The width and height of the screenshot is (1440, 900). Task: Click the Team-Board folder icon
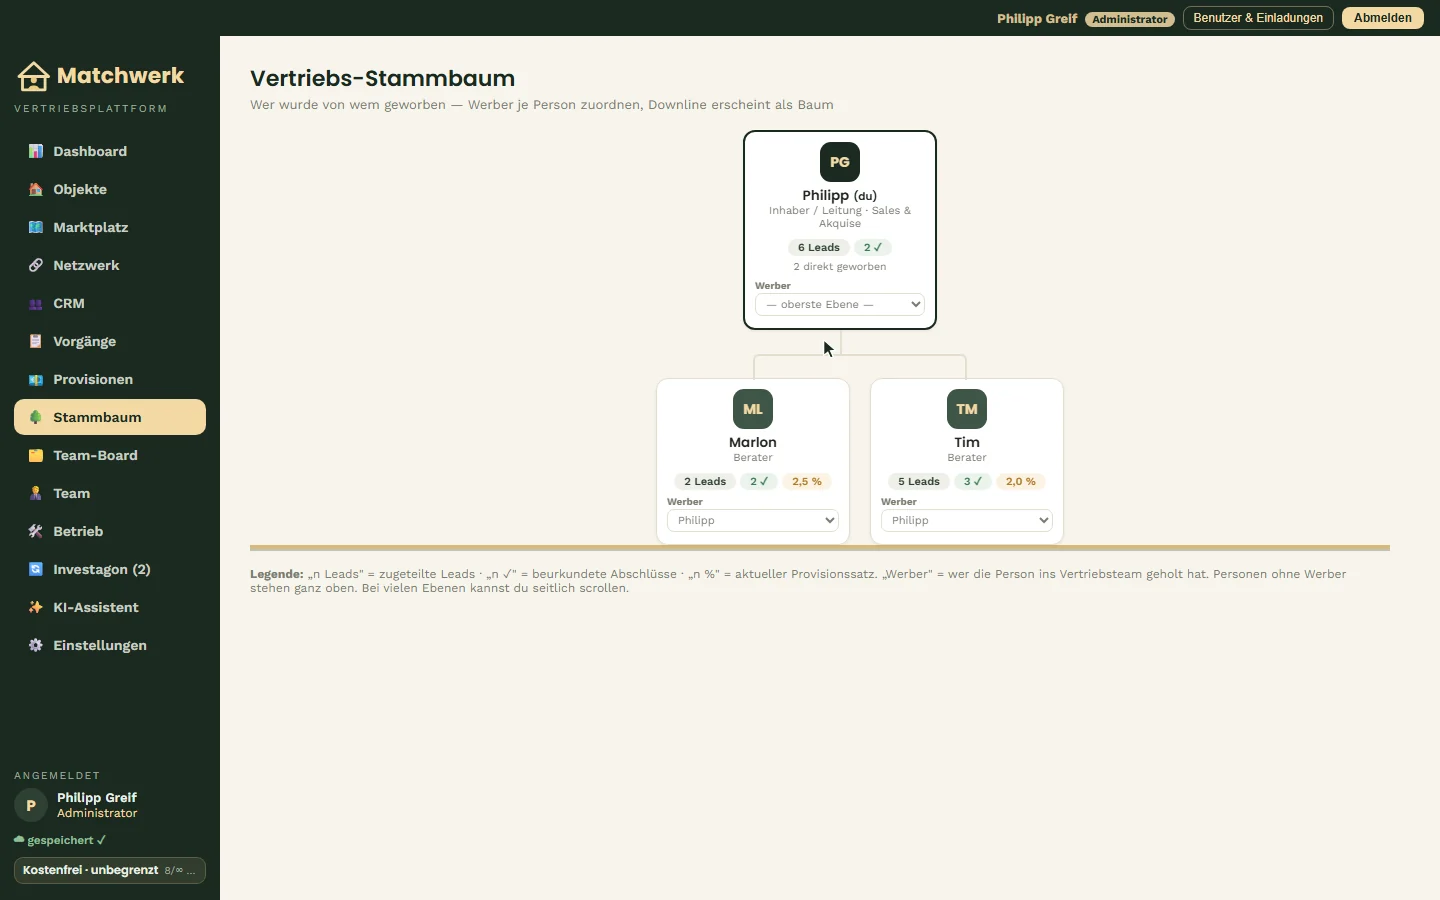click(x=36, y=455)
